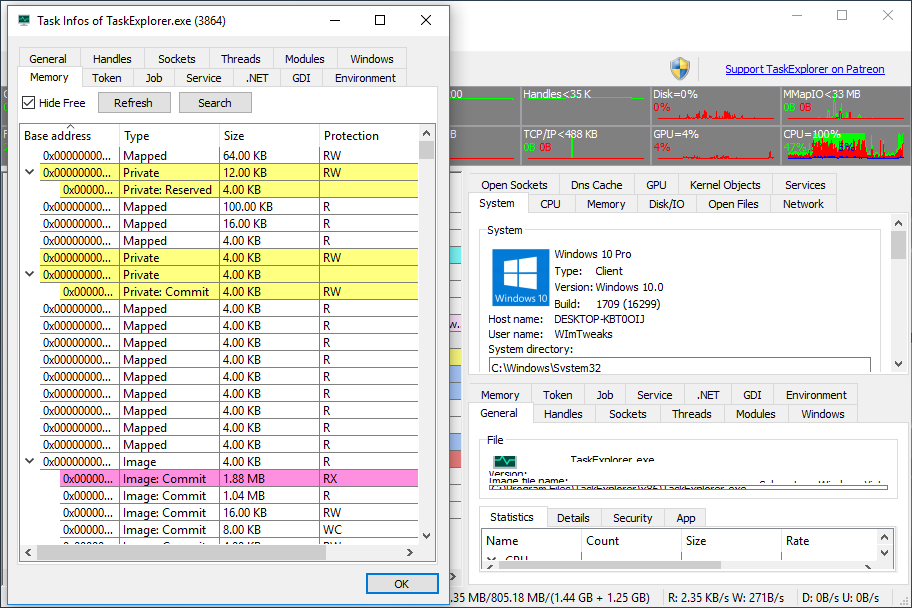The height and width of the screenshot is (608, 912).
Task: Click the Rate column header in Statistics
Action: (830, 541)
